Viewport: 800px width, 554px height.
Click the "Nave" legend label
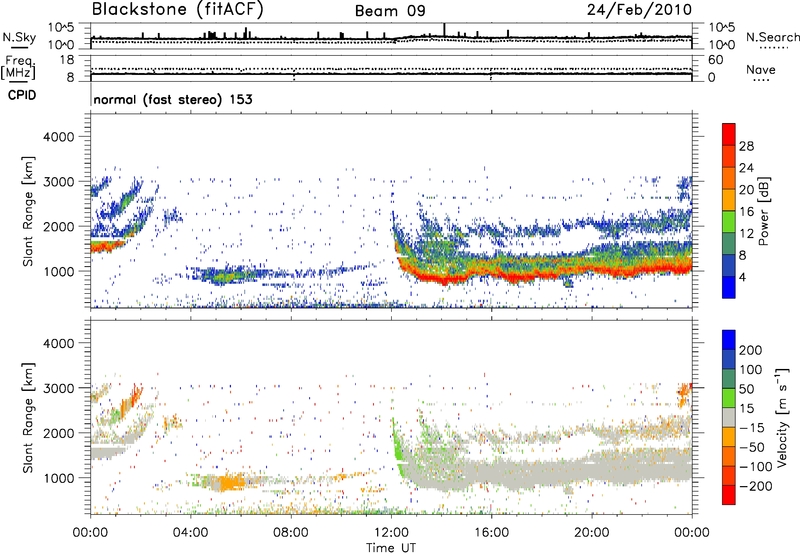tap(761, 69)
